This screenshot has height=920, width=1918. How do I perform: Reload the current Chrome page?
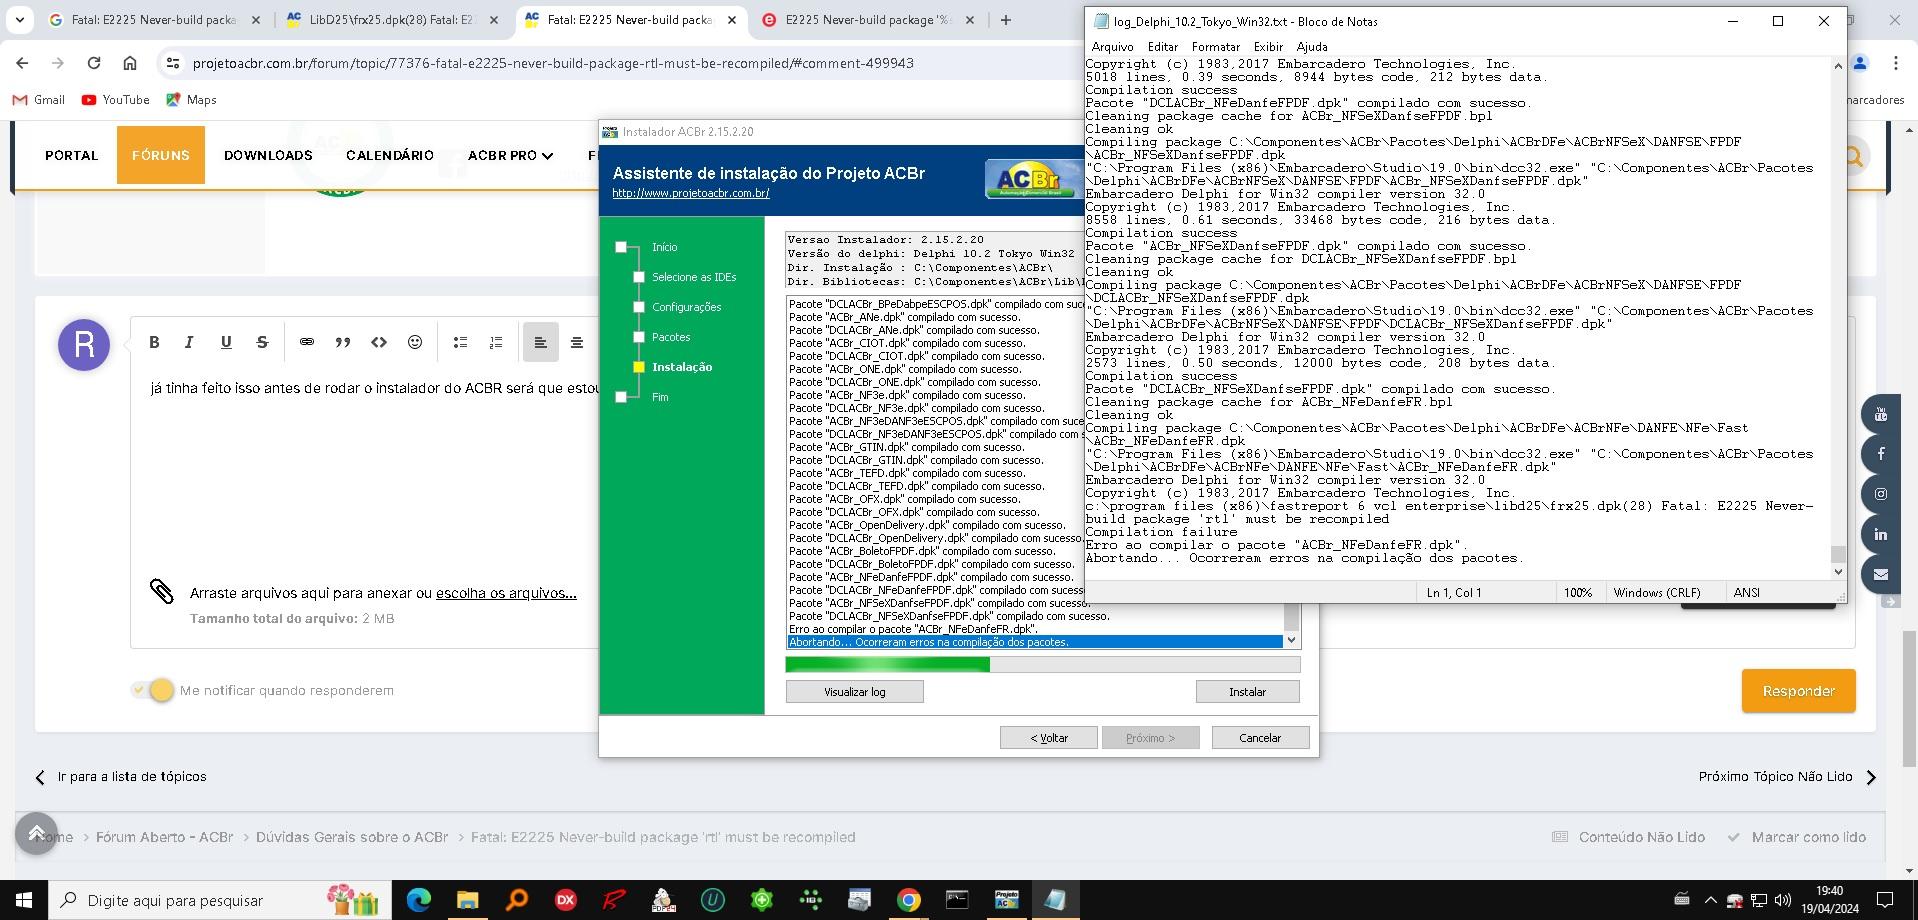pyautogui.click(x=94, y=63)
